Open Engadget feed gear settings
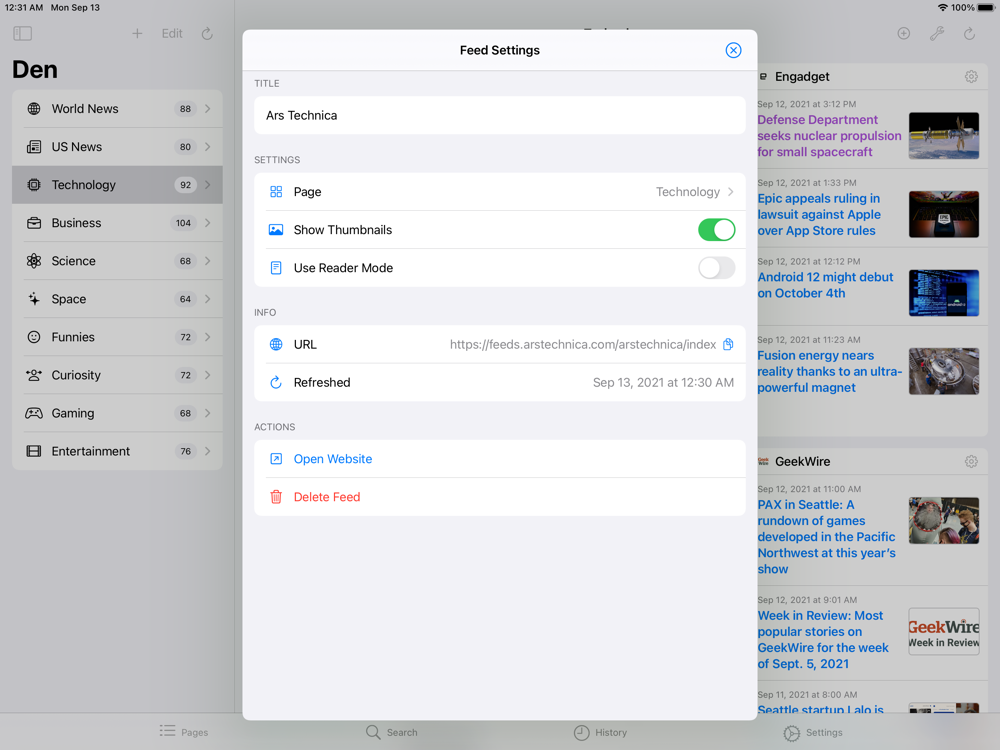Viewport: 1000px width, 750px height. [971, 77]
